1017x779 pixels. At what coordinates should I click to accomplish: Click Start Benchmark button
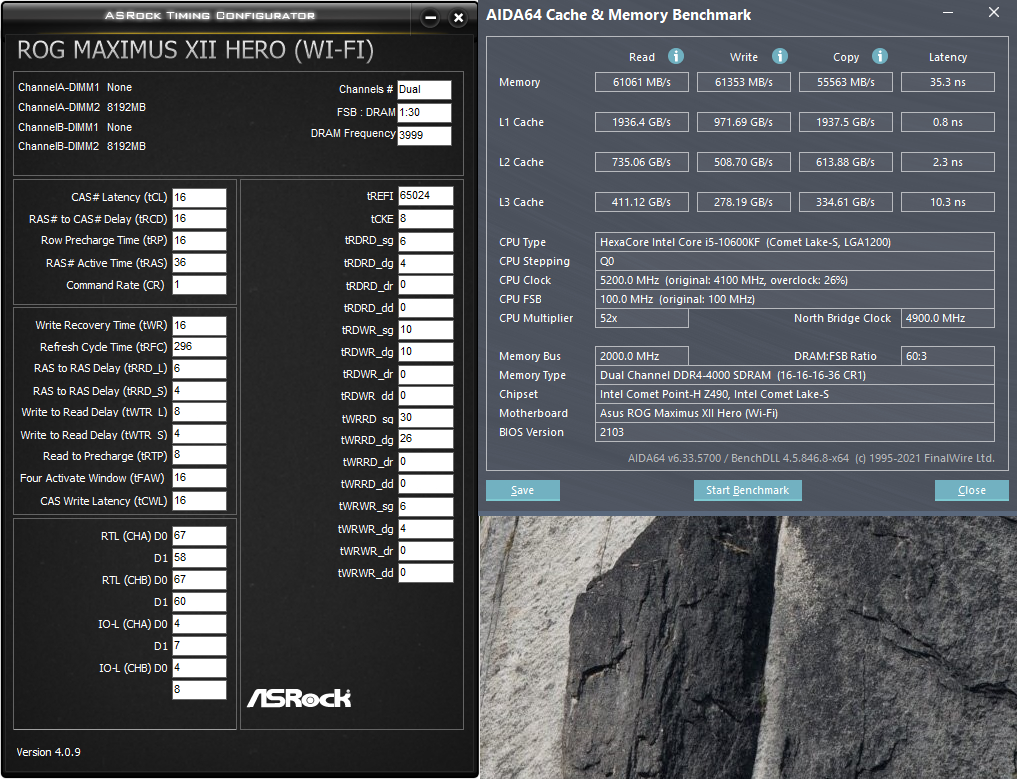click(748, 490)
